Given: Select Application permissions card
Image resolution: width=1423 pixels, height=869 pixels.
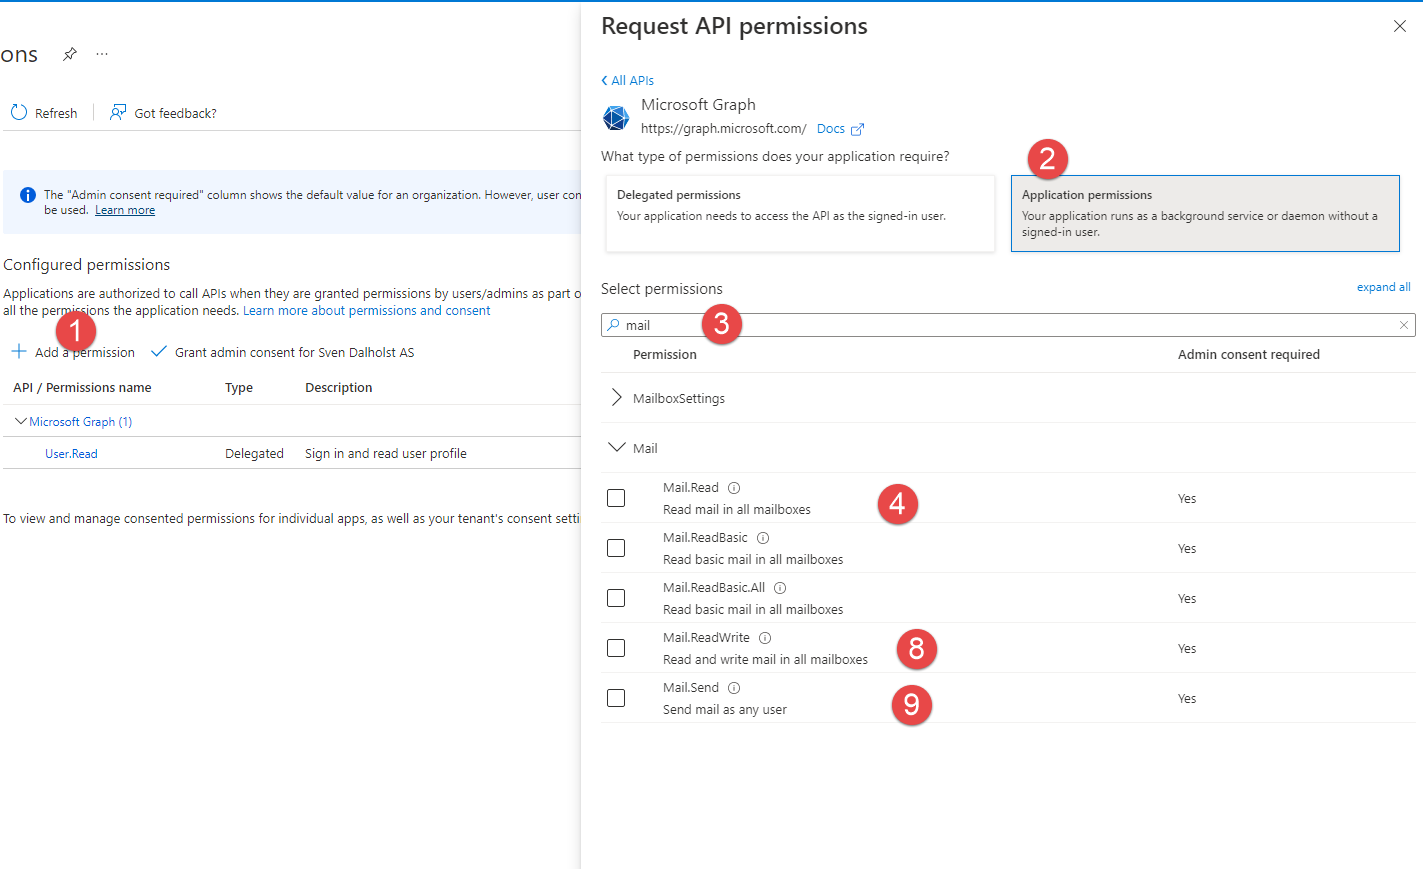Looking at the screenshot, I should 1205,213.
